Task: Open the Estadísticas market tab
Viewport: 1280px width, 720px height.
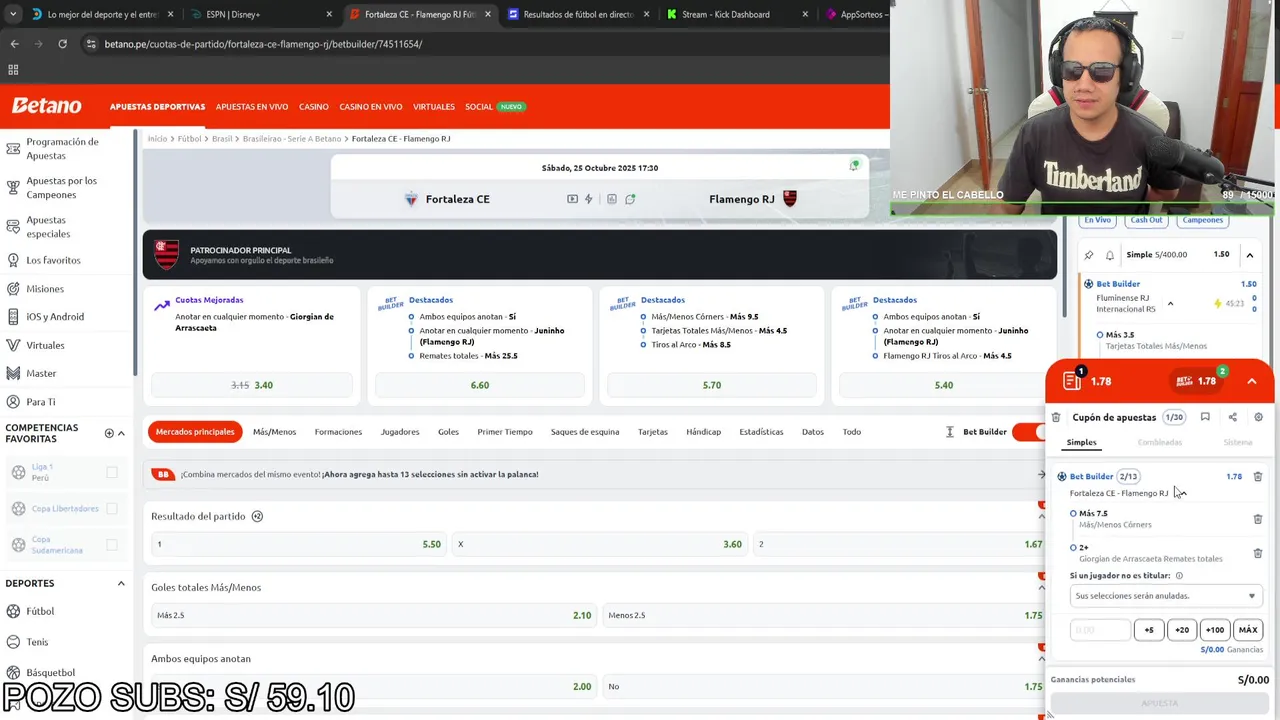Action: [761, 432]
